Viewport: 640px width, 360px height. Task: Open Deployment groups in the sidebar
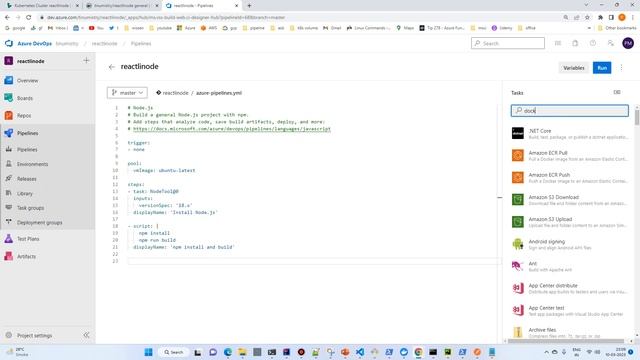pos(40,222)
